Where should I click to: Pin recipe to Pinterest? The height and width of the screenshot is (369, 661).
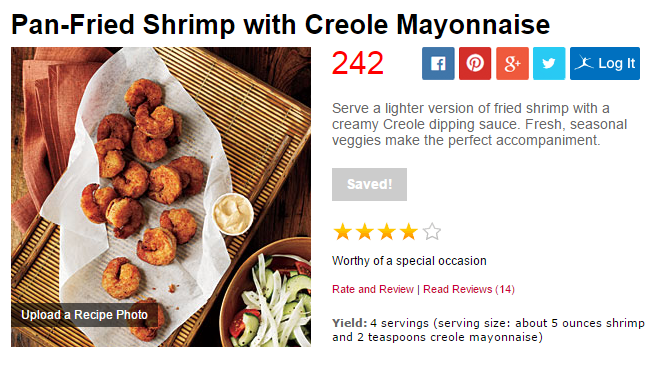(475, 64)
